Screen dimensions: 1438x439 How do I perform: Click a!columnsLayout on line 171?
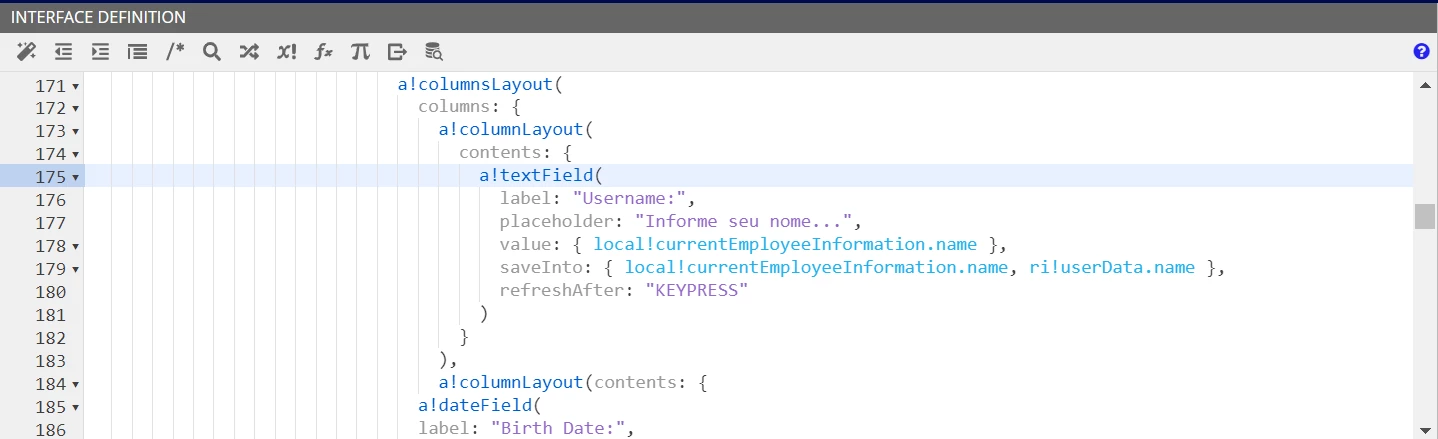(476, 84)
